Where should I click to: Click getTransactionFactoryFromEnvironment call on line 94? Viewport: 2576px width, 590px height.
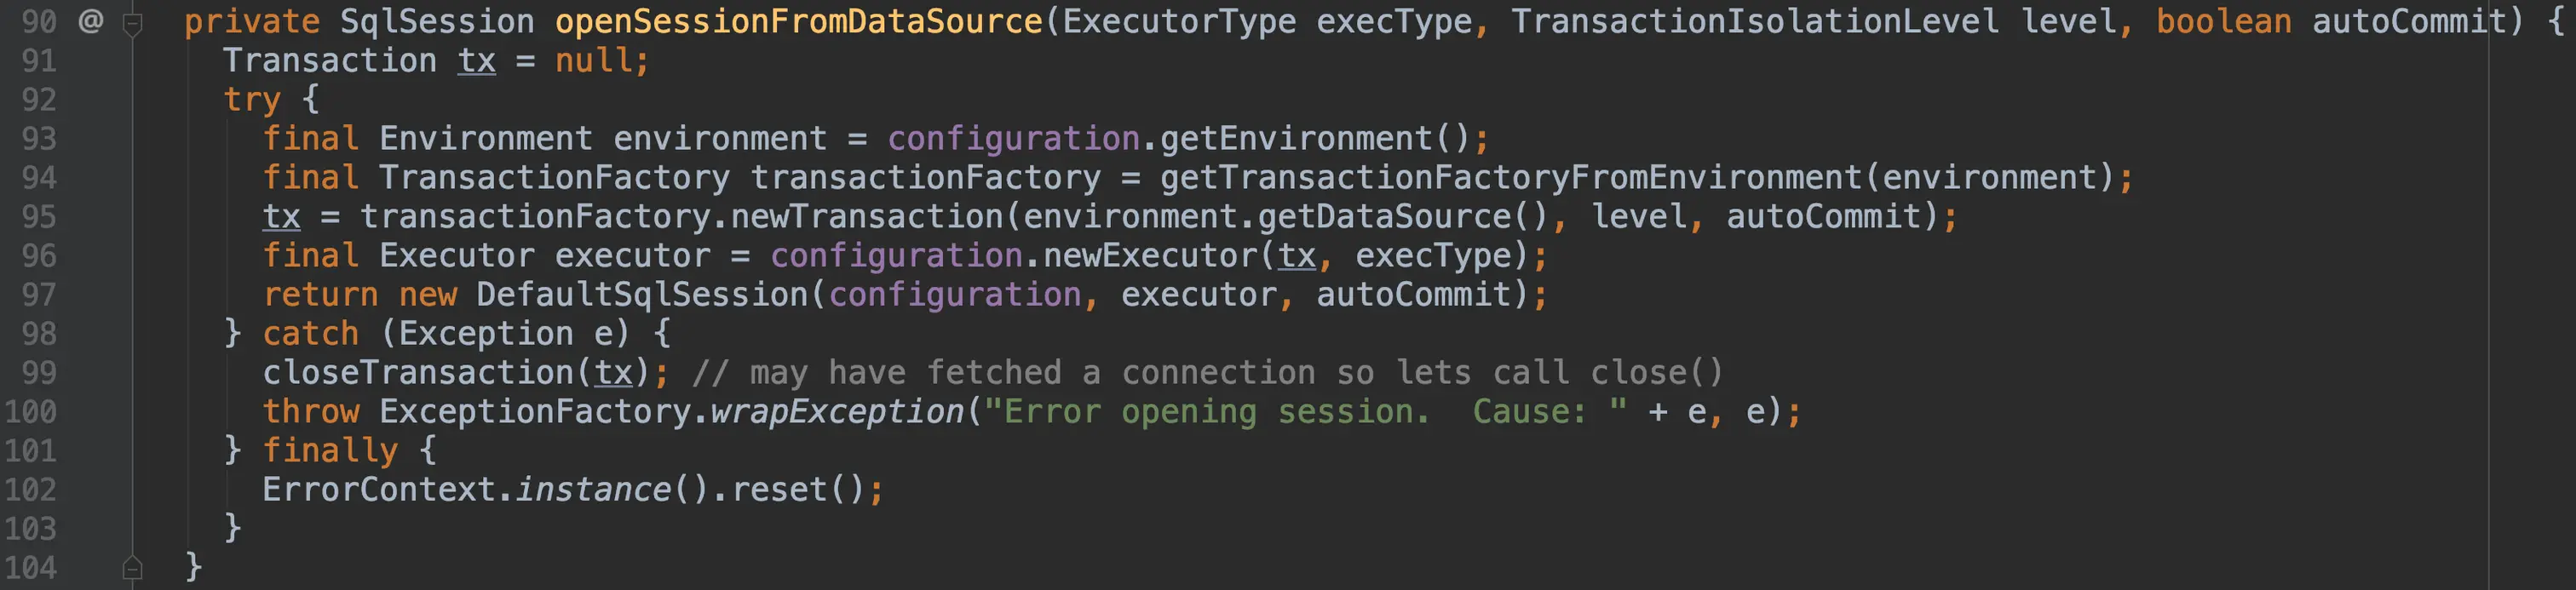point(1510,178)
